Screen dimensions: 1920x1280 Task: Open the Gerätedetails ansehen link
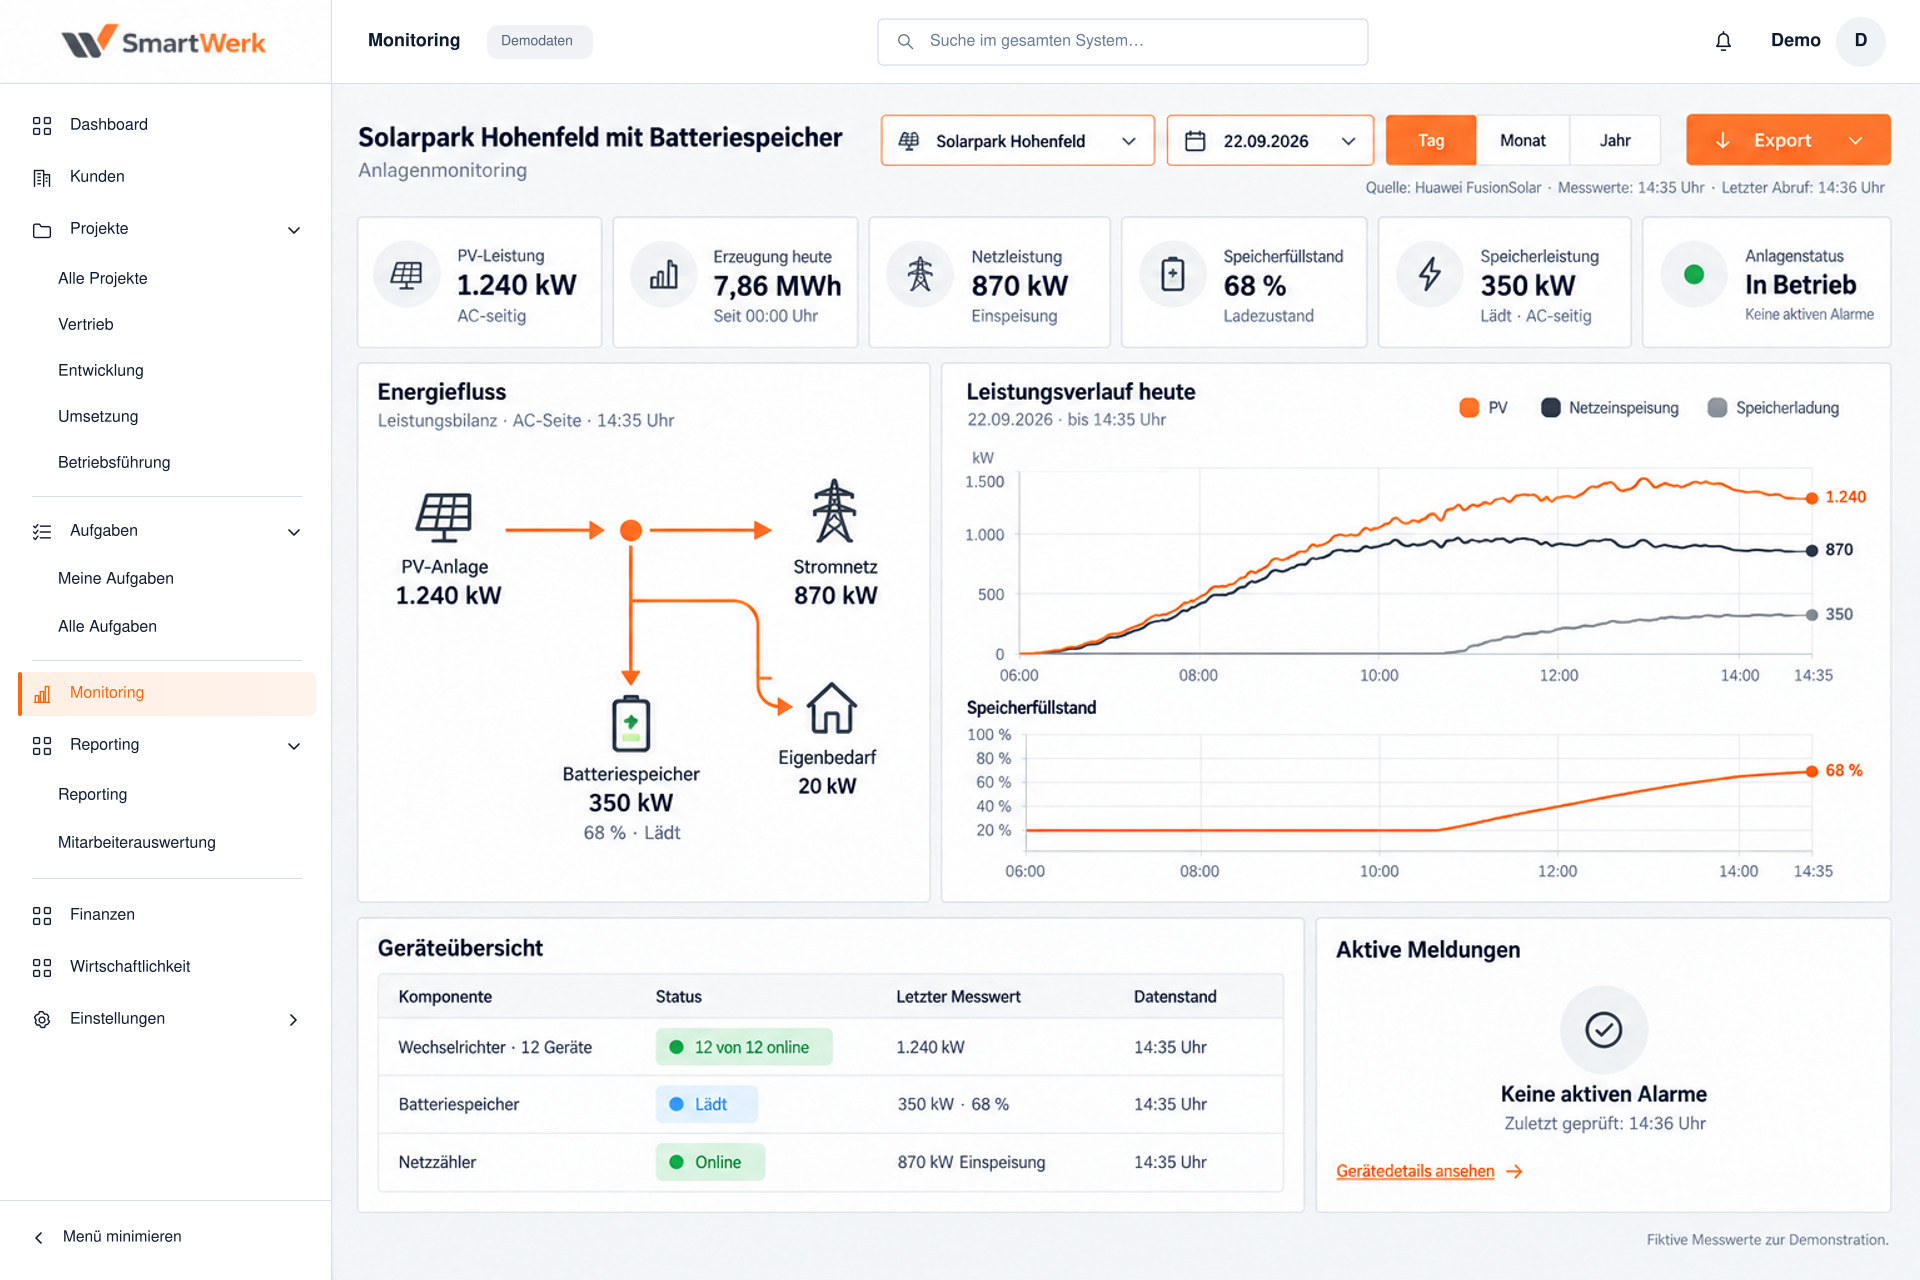coord(1430,1171)
